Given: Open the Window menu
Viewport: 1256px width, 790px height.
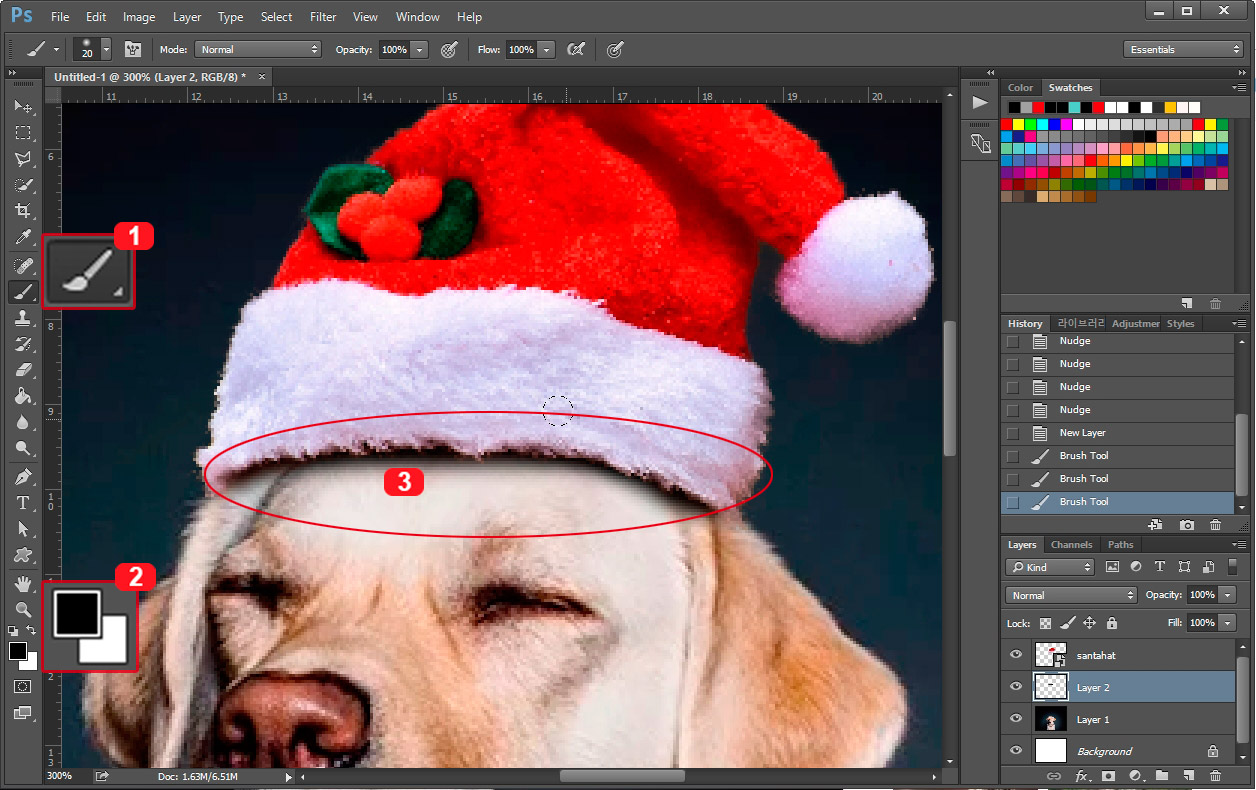Looking at the screenshot, I should click(417, 17).
